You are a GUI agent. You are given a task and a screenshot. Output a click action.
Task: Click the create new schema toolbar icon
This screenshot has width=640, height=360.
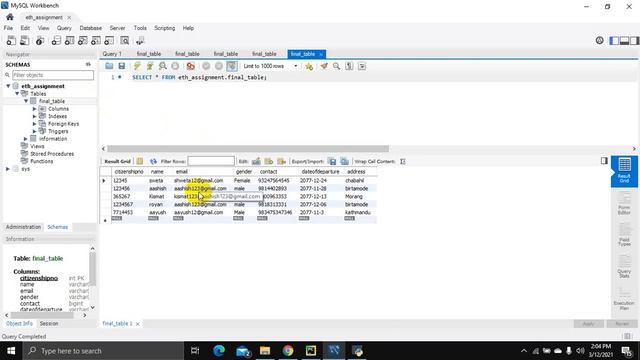56,40
